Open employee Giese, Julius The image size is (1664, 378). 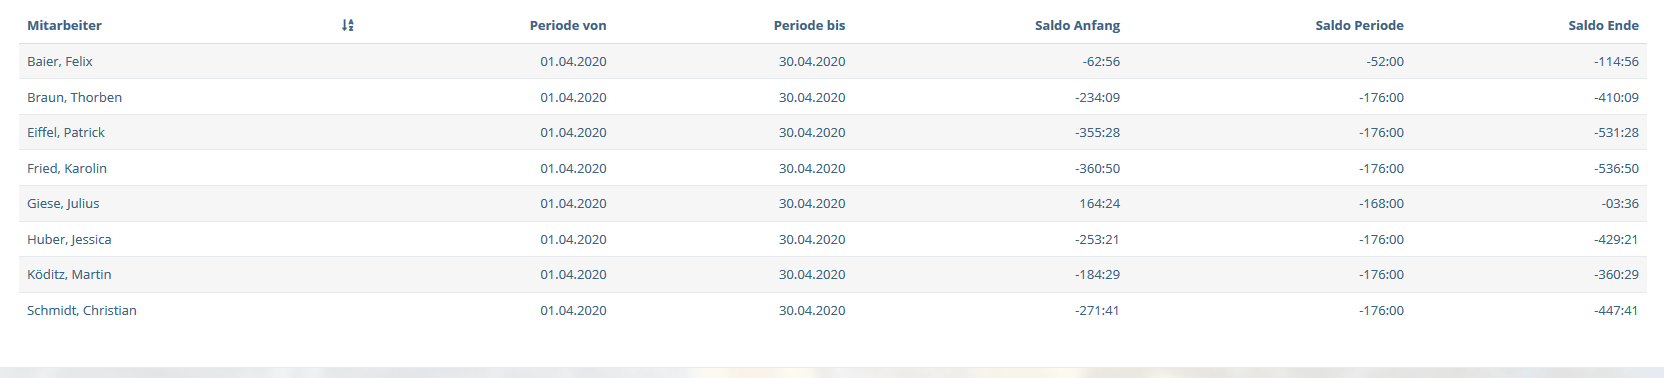[63, 203]
